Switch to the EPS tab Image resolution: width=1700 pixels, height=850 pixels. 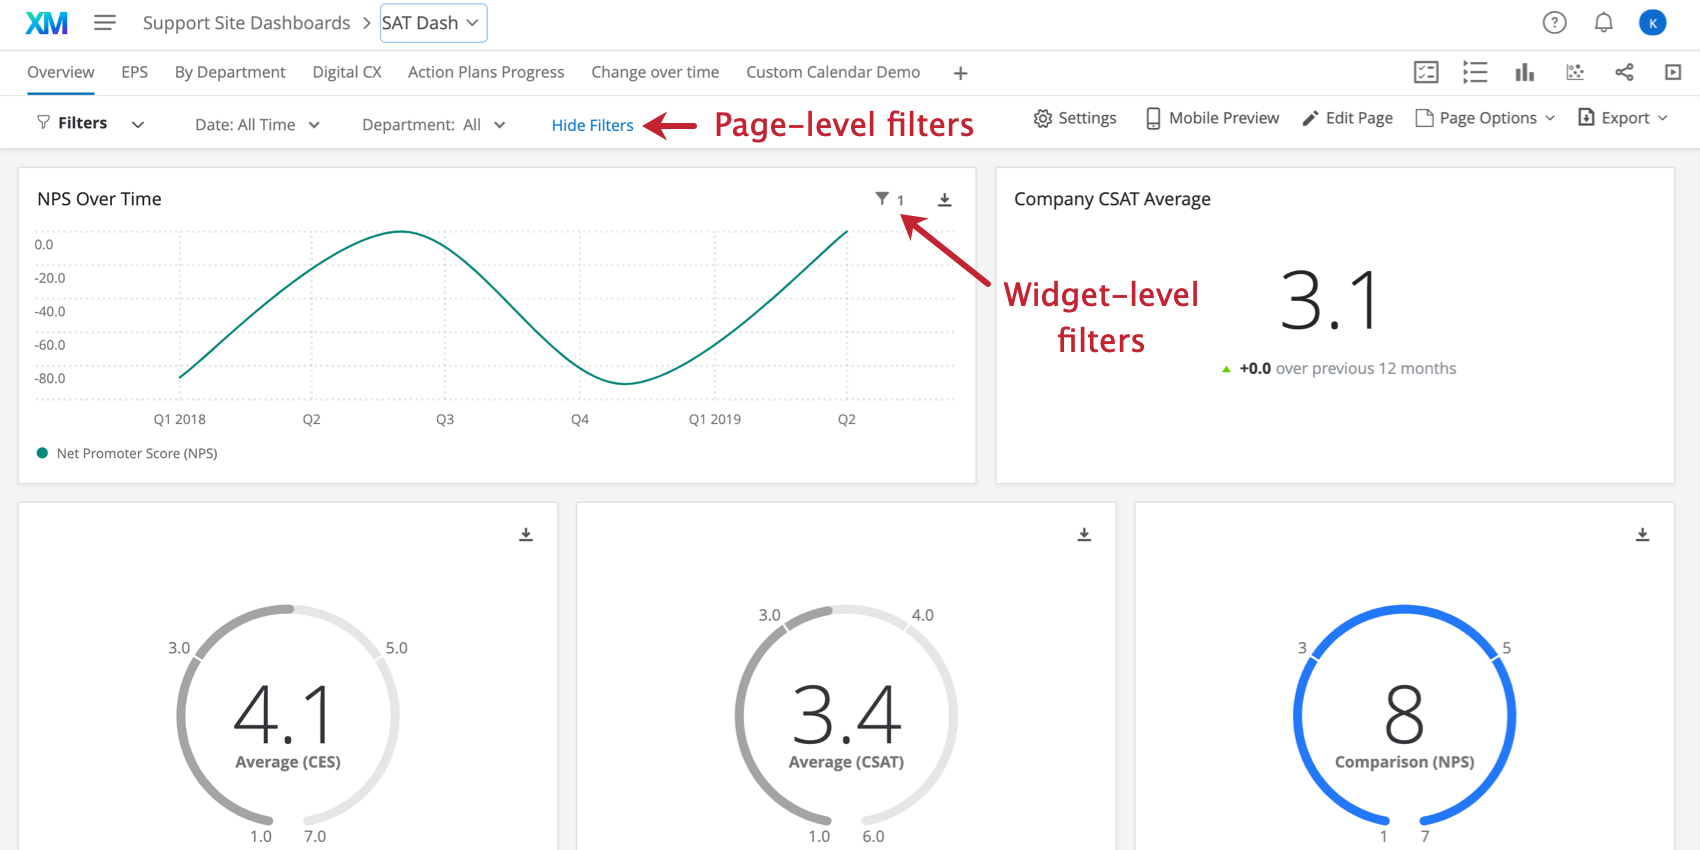[134, 72]
